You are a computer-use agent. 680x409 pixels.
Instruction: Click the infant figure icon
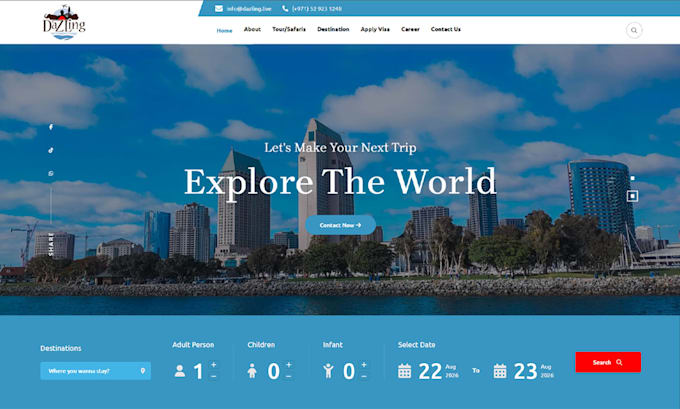328,371
